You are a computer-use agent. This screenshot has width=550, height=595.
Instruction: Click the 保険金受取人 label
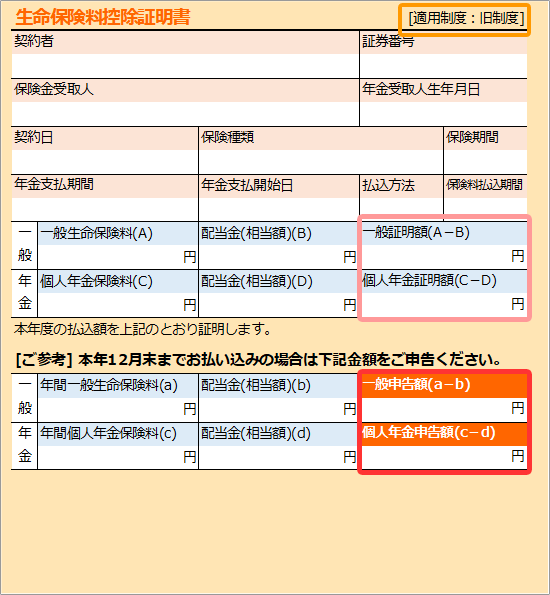tap(54, 89)
